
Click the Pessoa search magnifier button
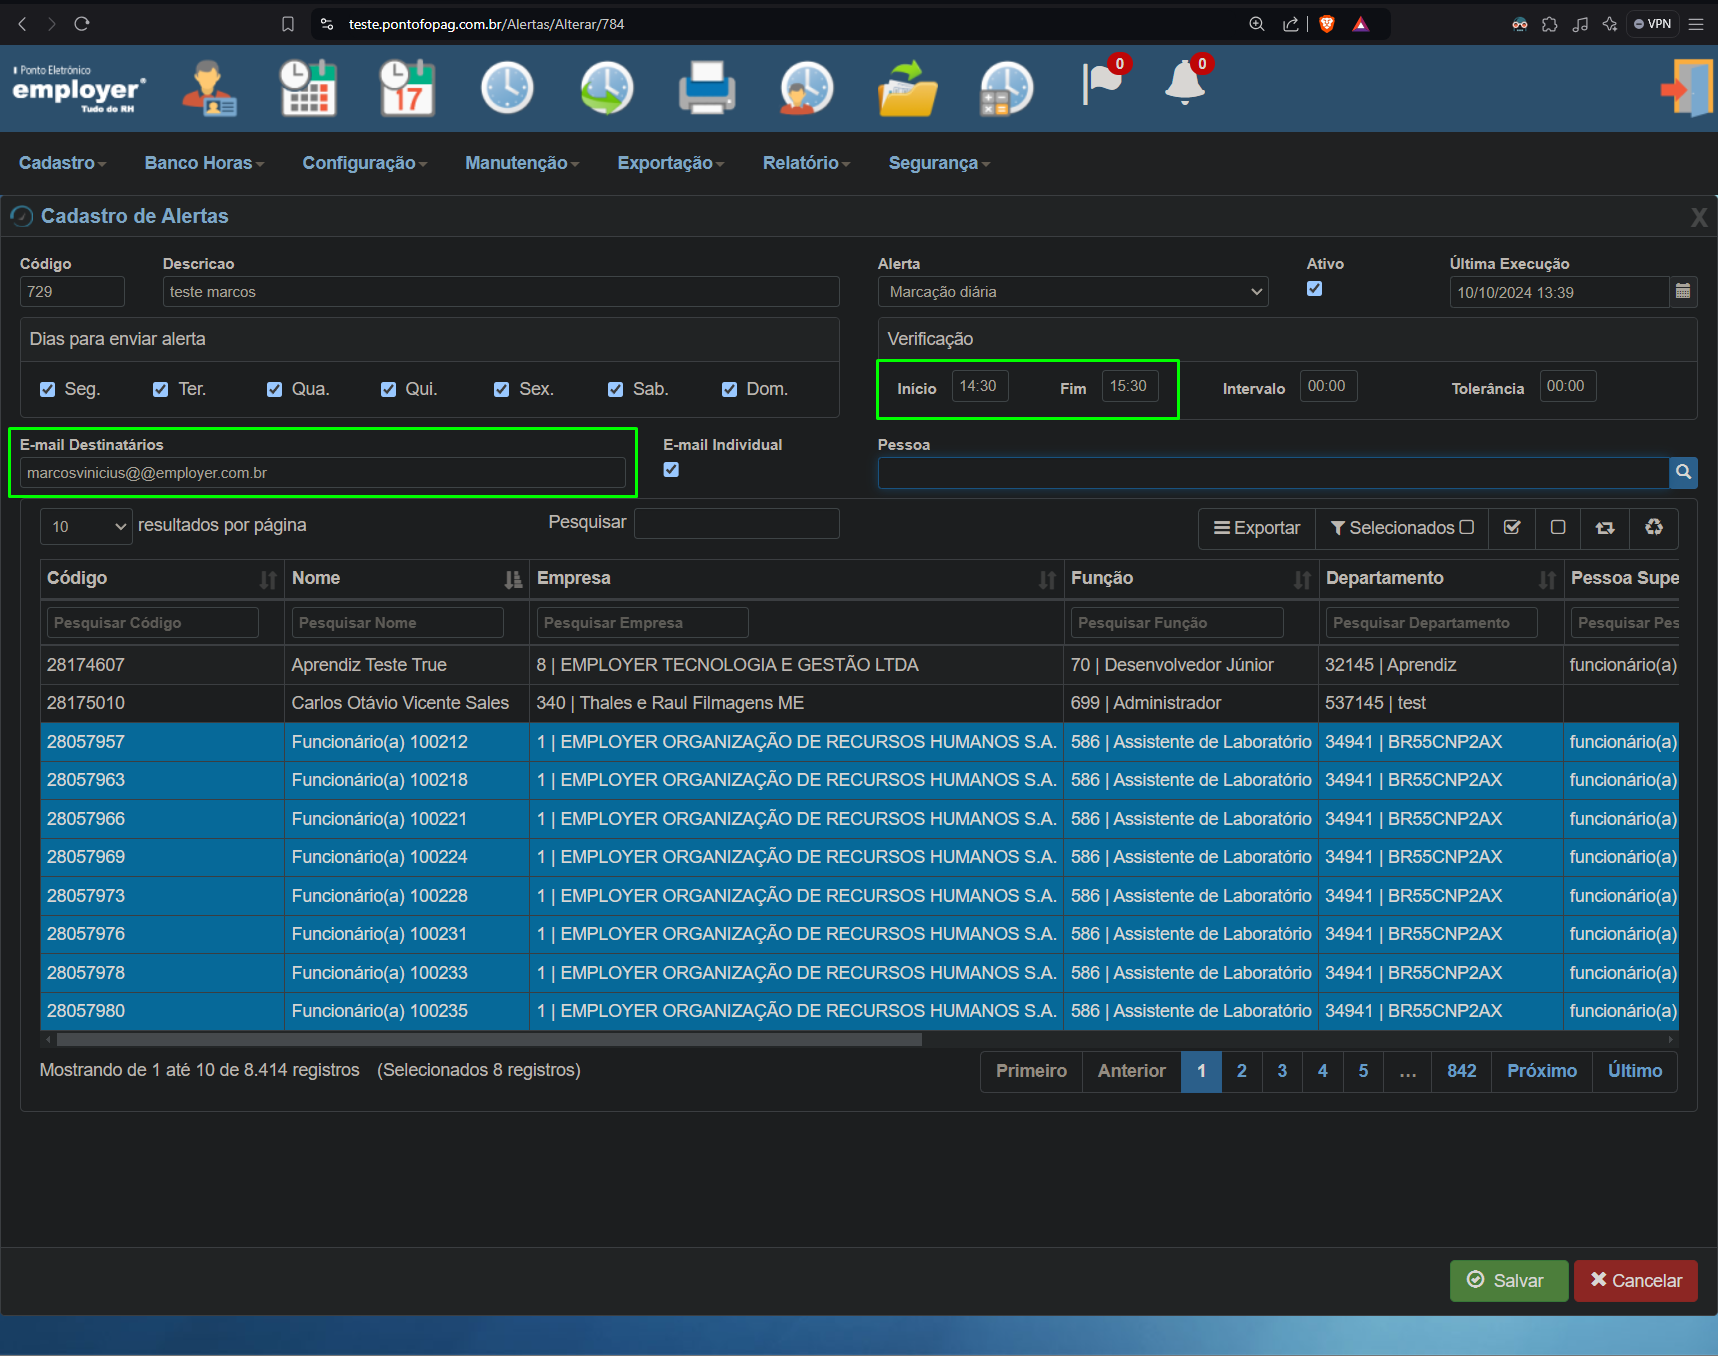tap(1684, 472)
